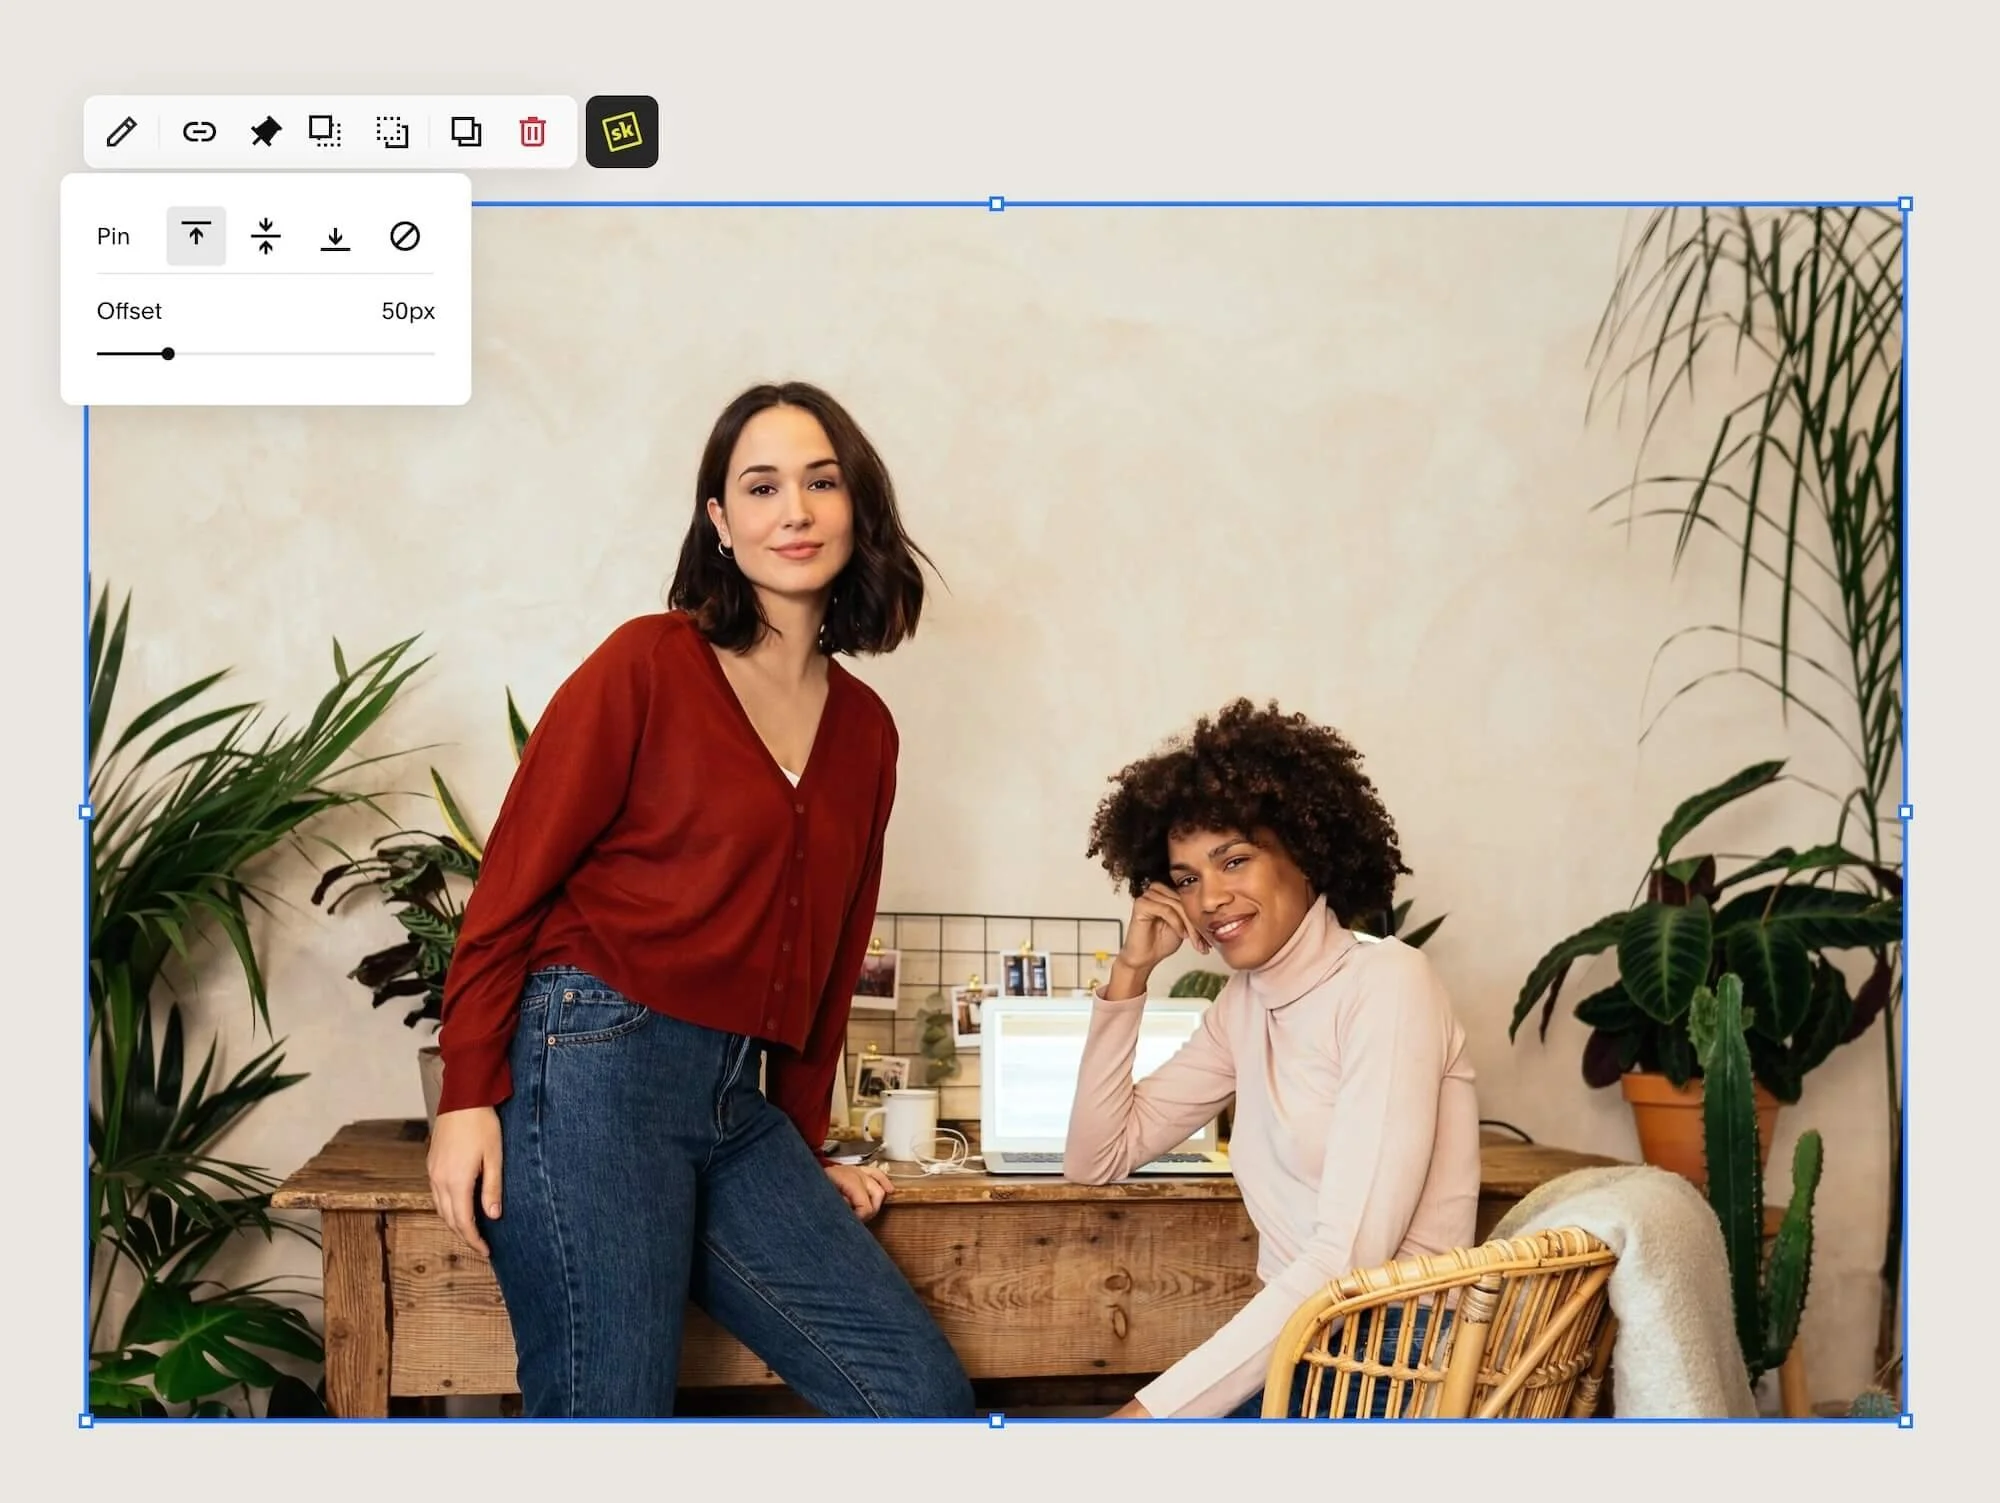Image resolution: width=2000 pixels, height=1503 pixels.
Task: Click the Offset slider handle
Action: [168, 354]
